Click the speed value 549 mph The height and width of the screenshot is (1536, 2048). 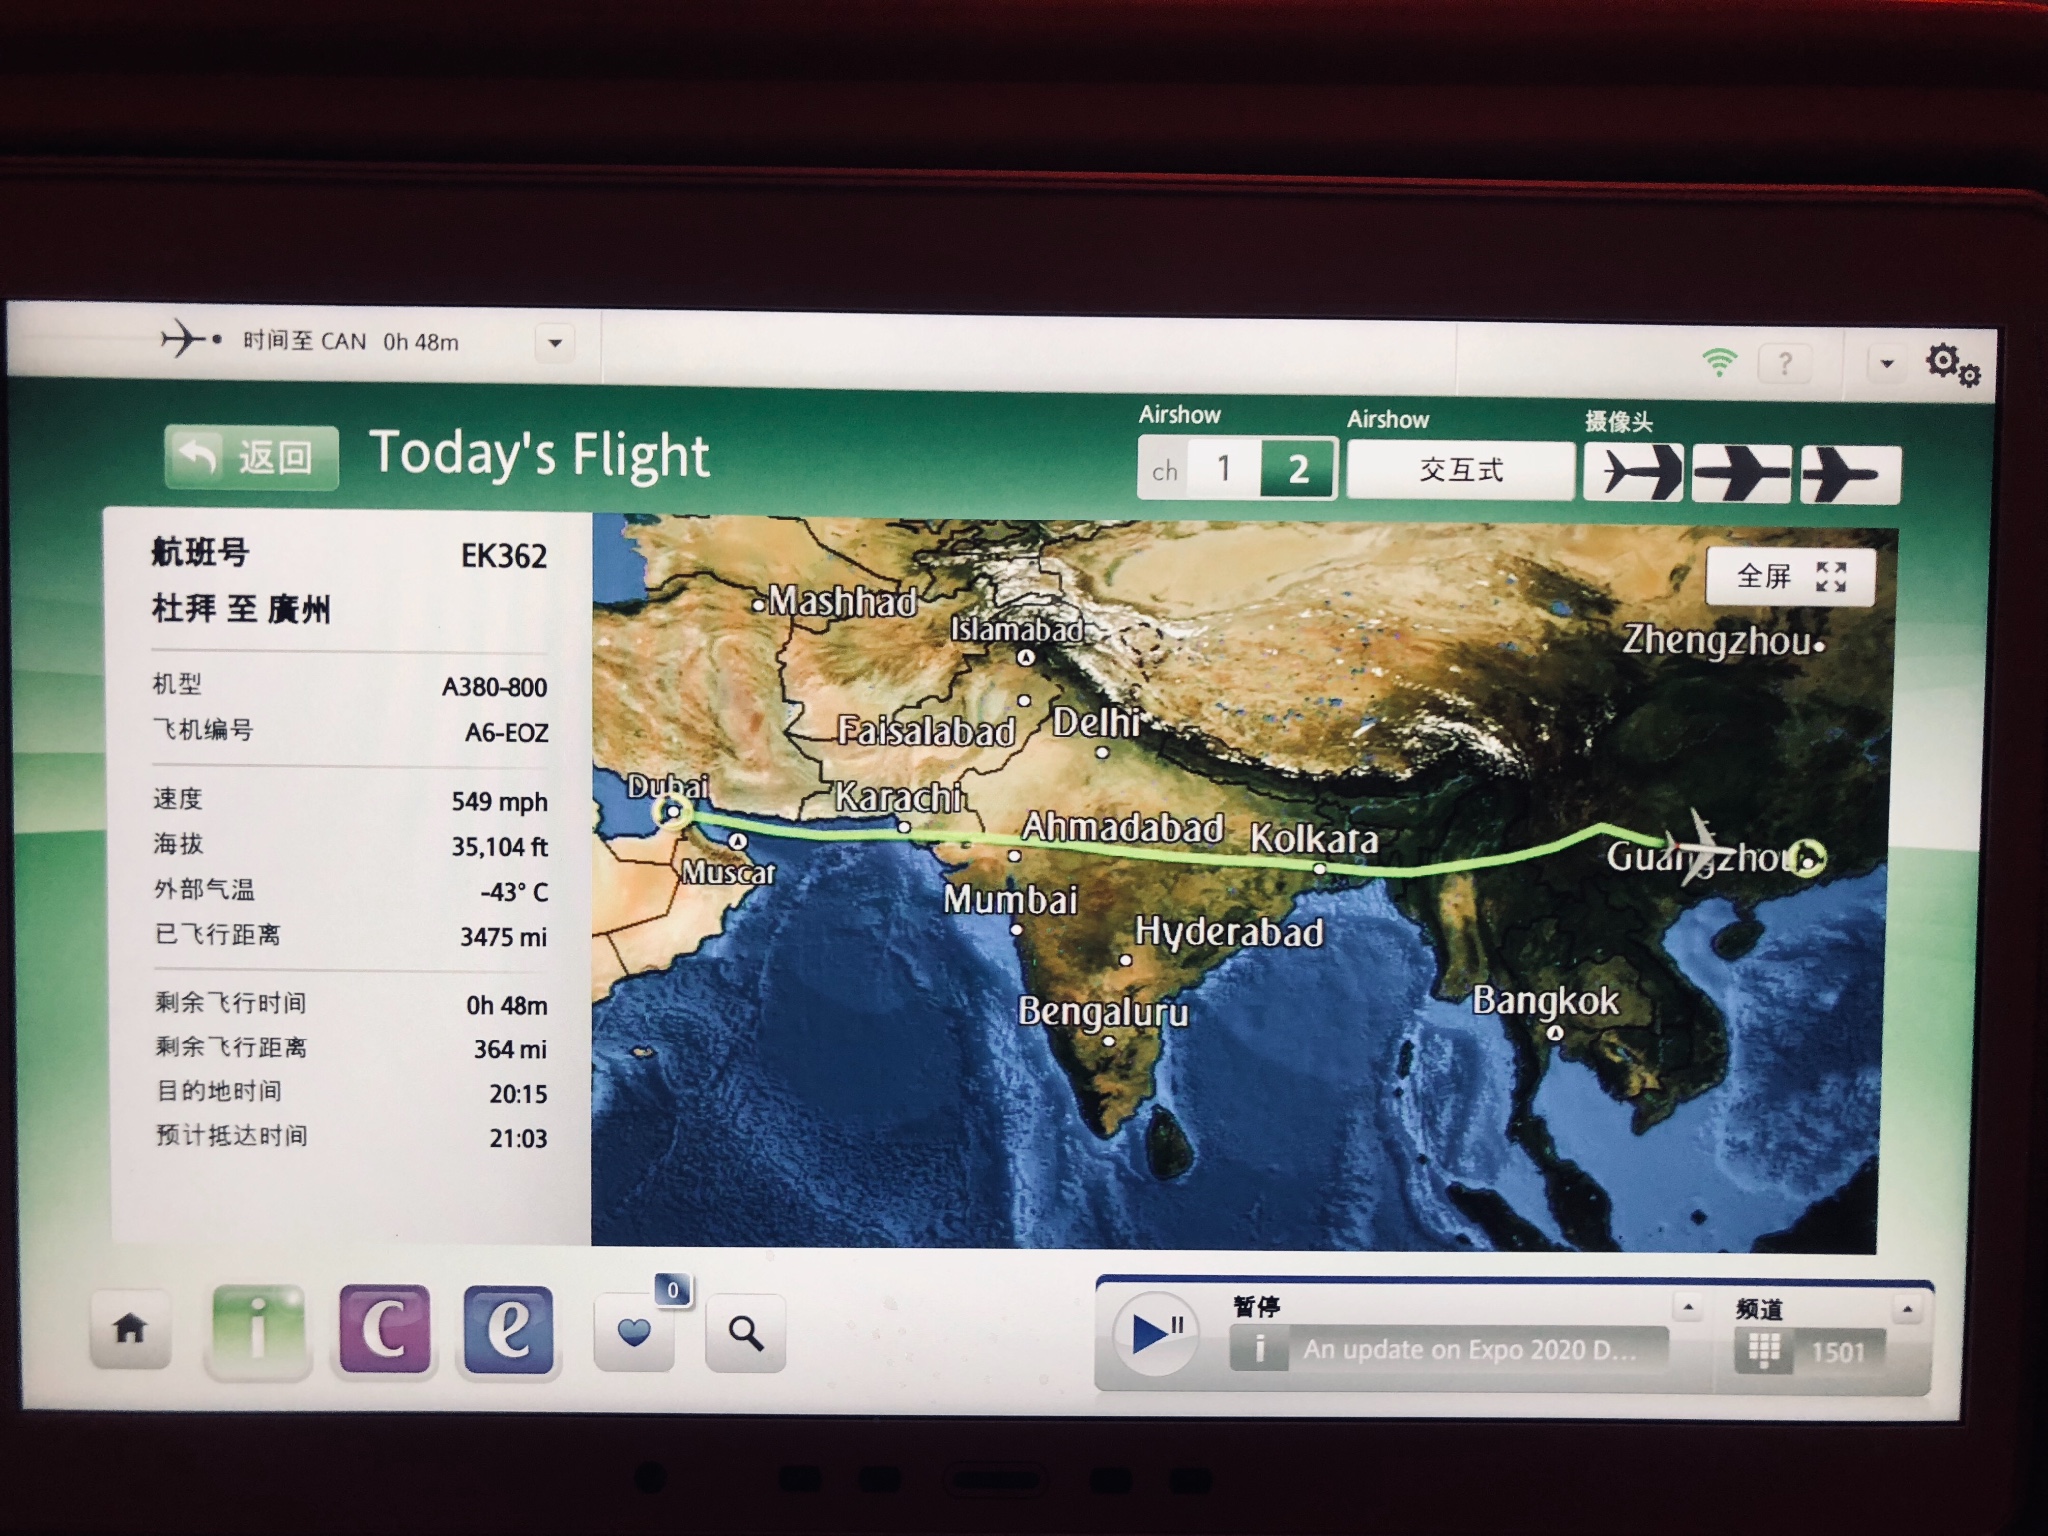[499, 802]
